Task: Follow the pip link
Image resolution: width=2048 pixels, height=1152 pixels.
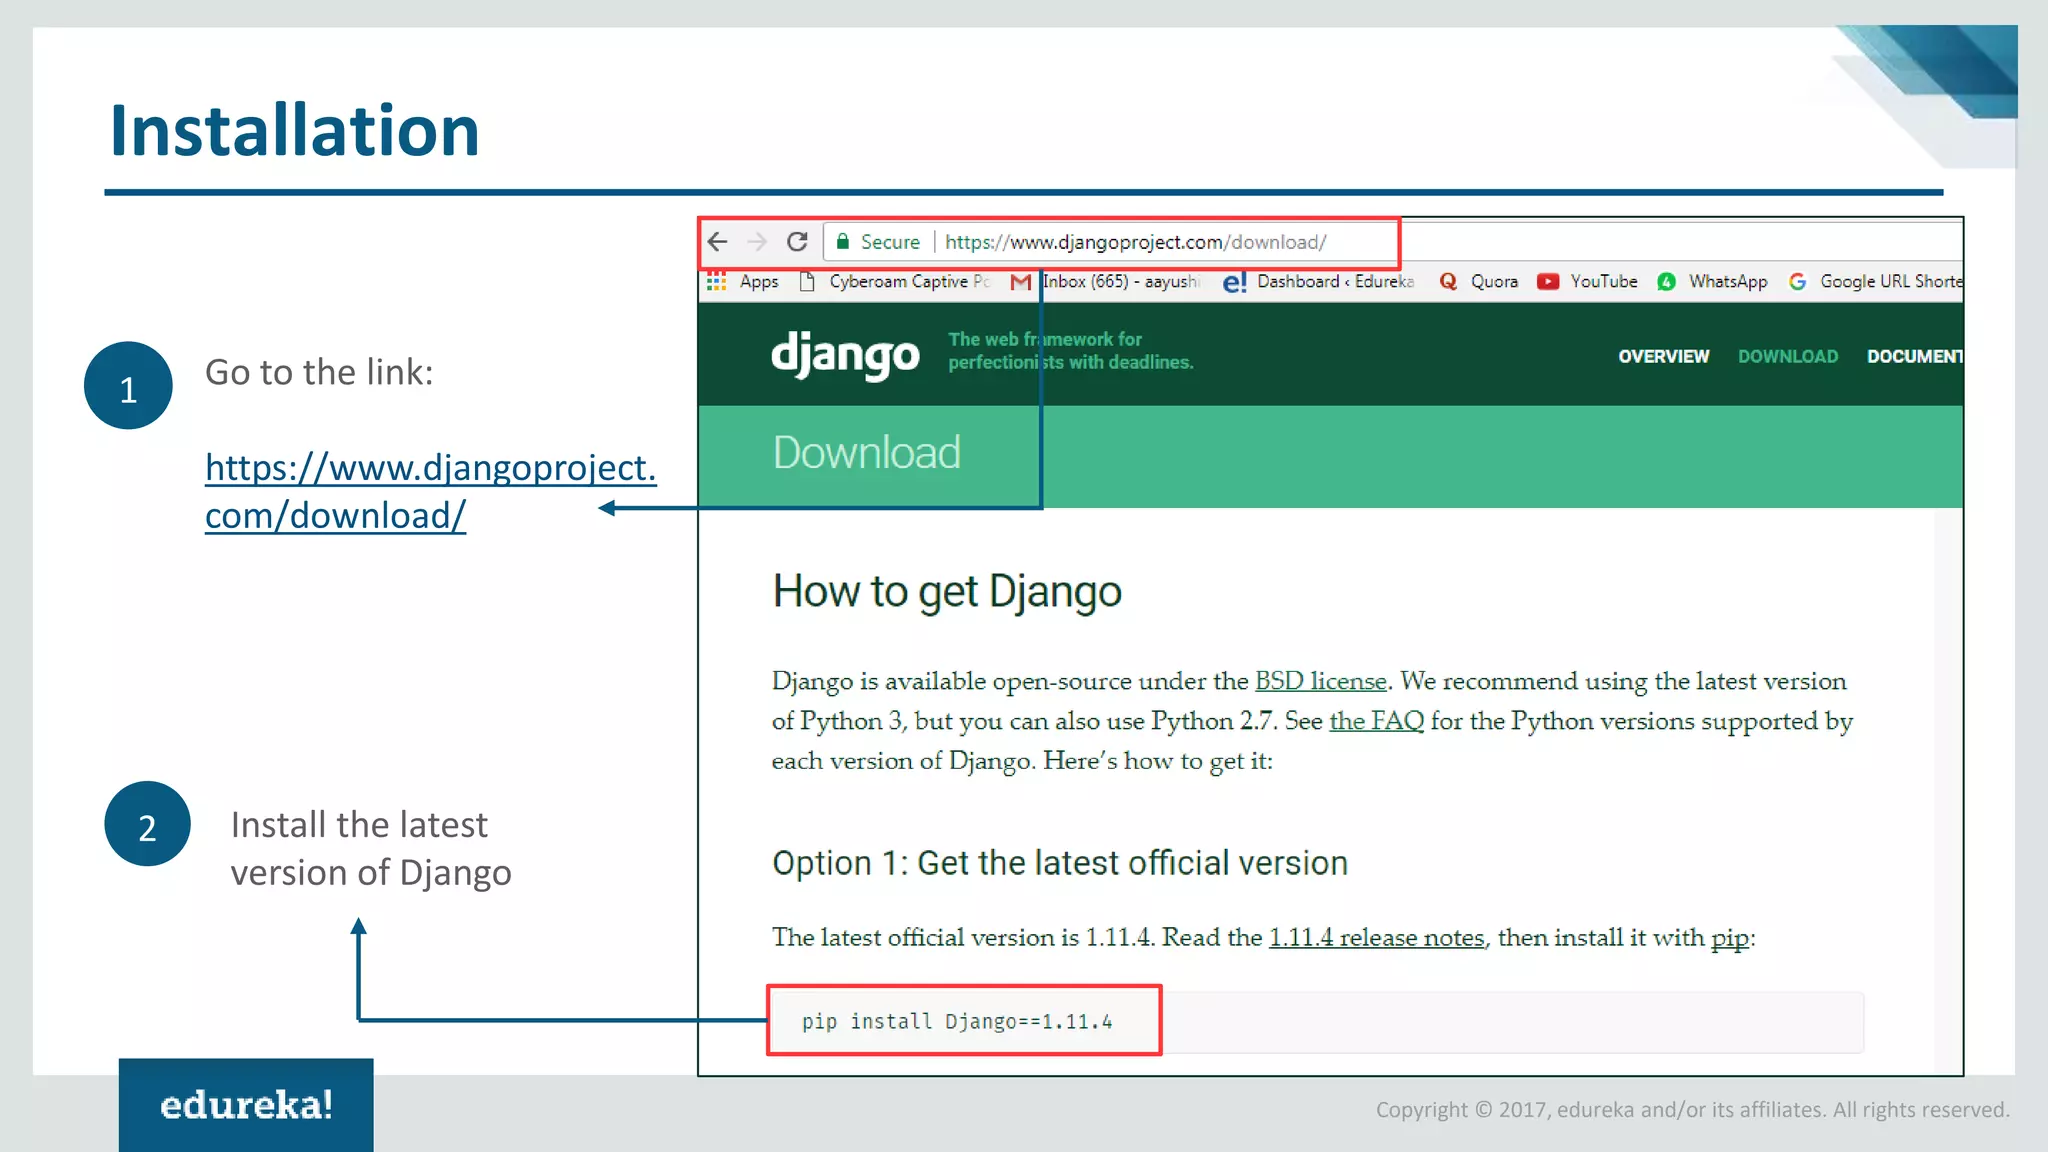Action: (1730, 938)
